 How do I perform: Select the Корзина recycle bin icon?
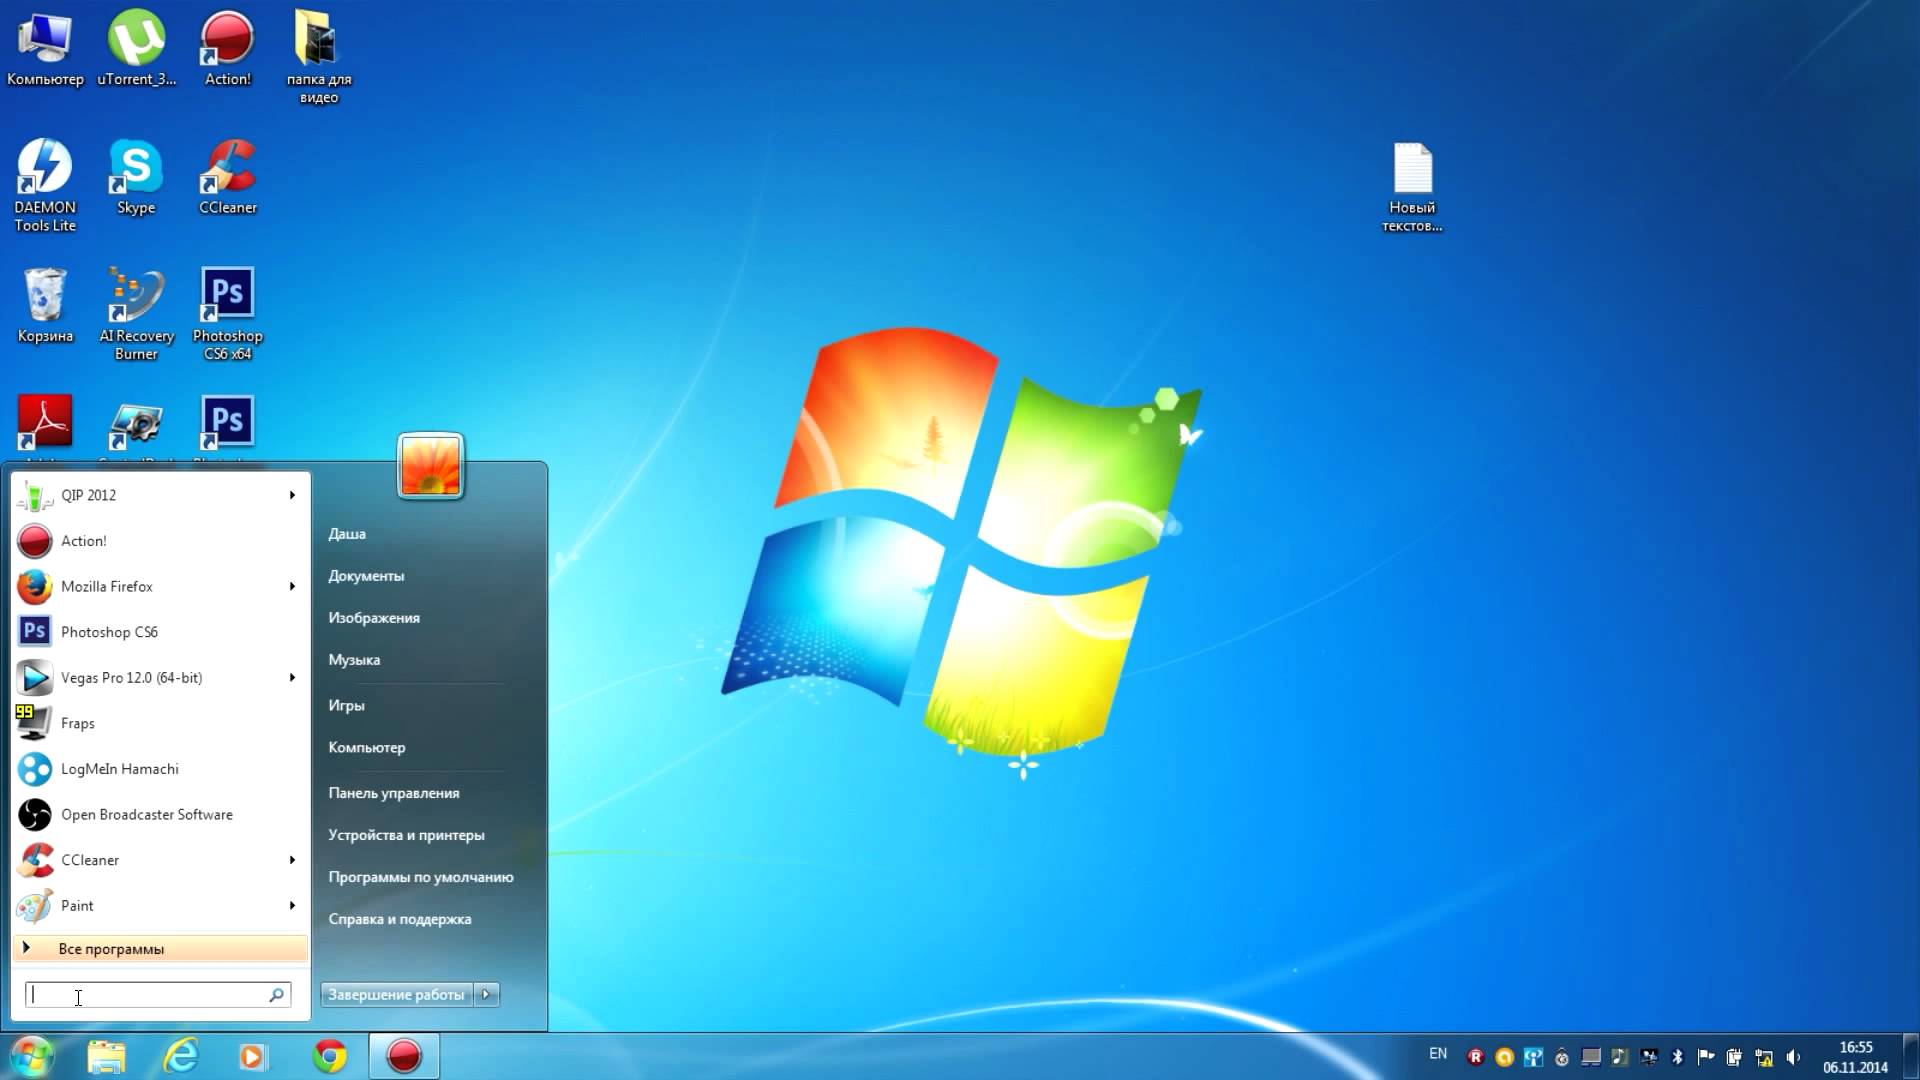tap(45, 306)
